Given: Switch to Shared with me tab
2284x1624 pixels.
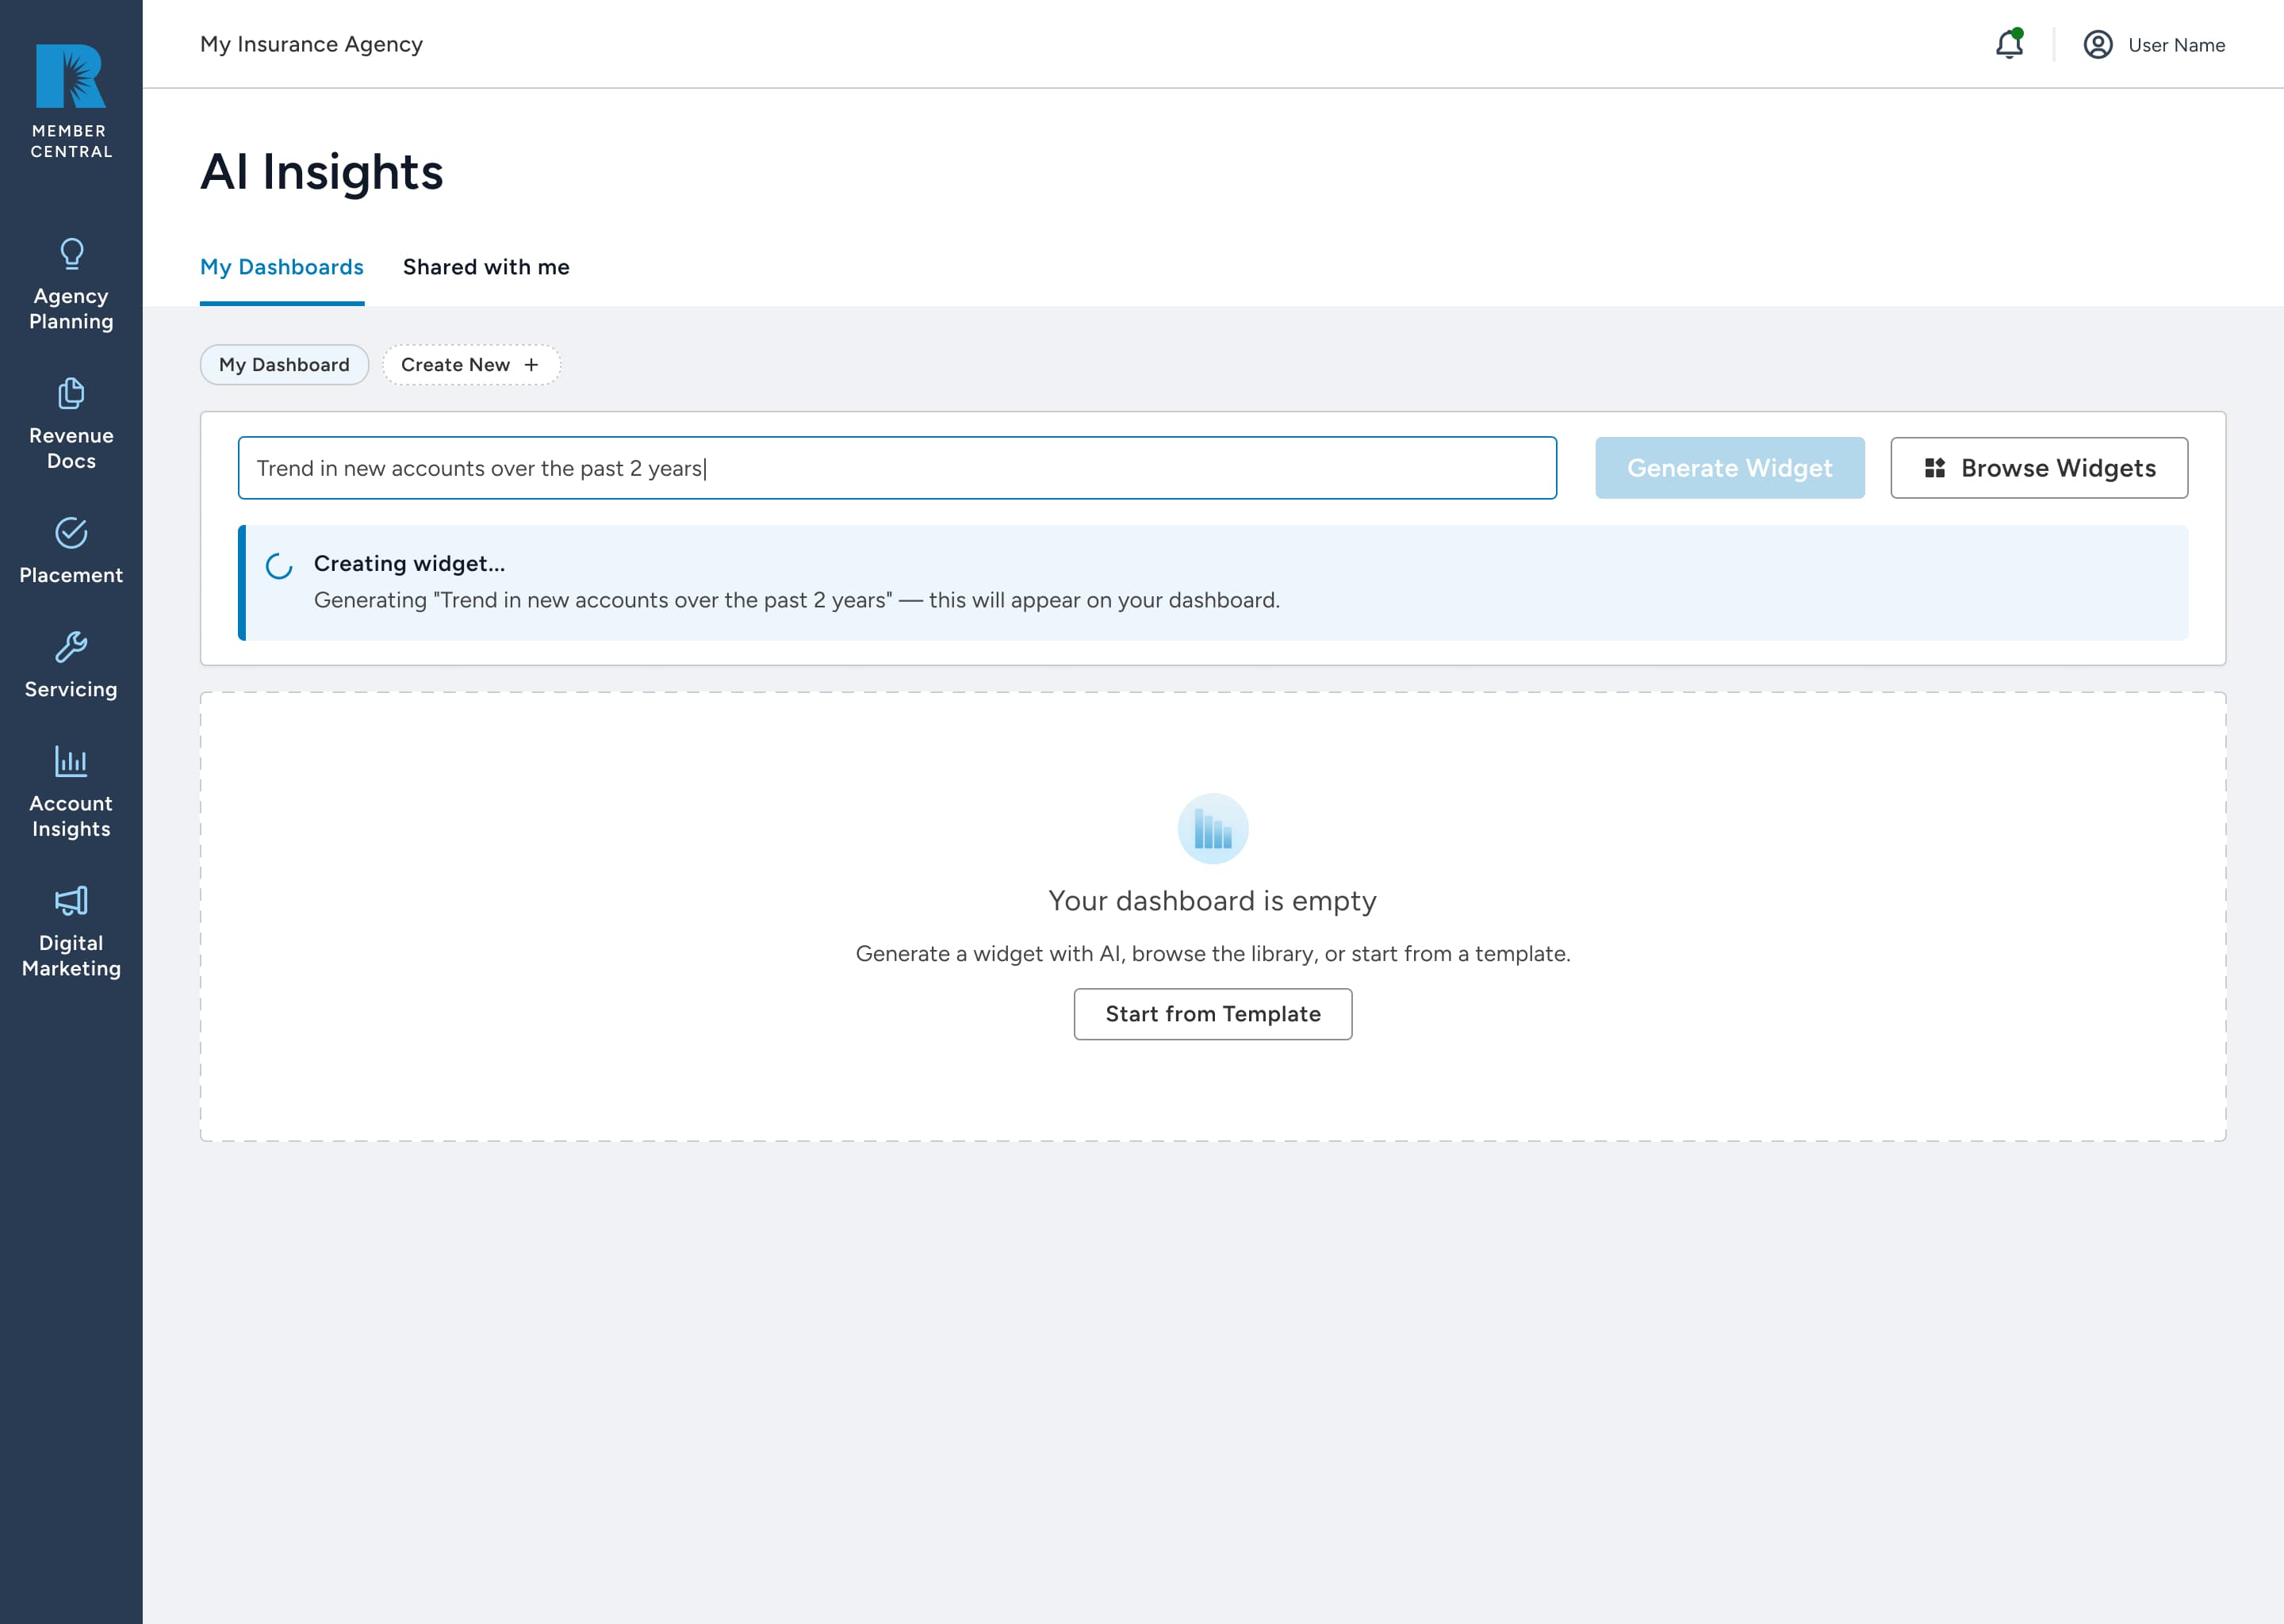Looking at the screenshot, I should click(486, 267).
